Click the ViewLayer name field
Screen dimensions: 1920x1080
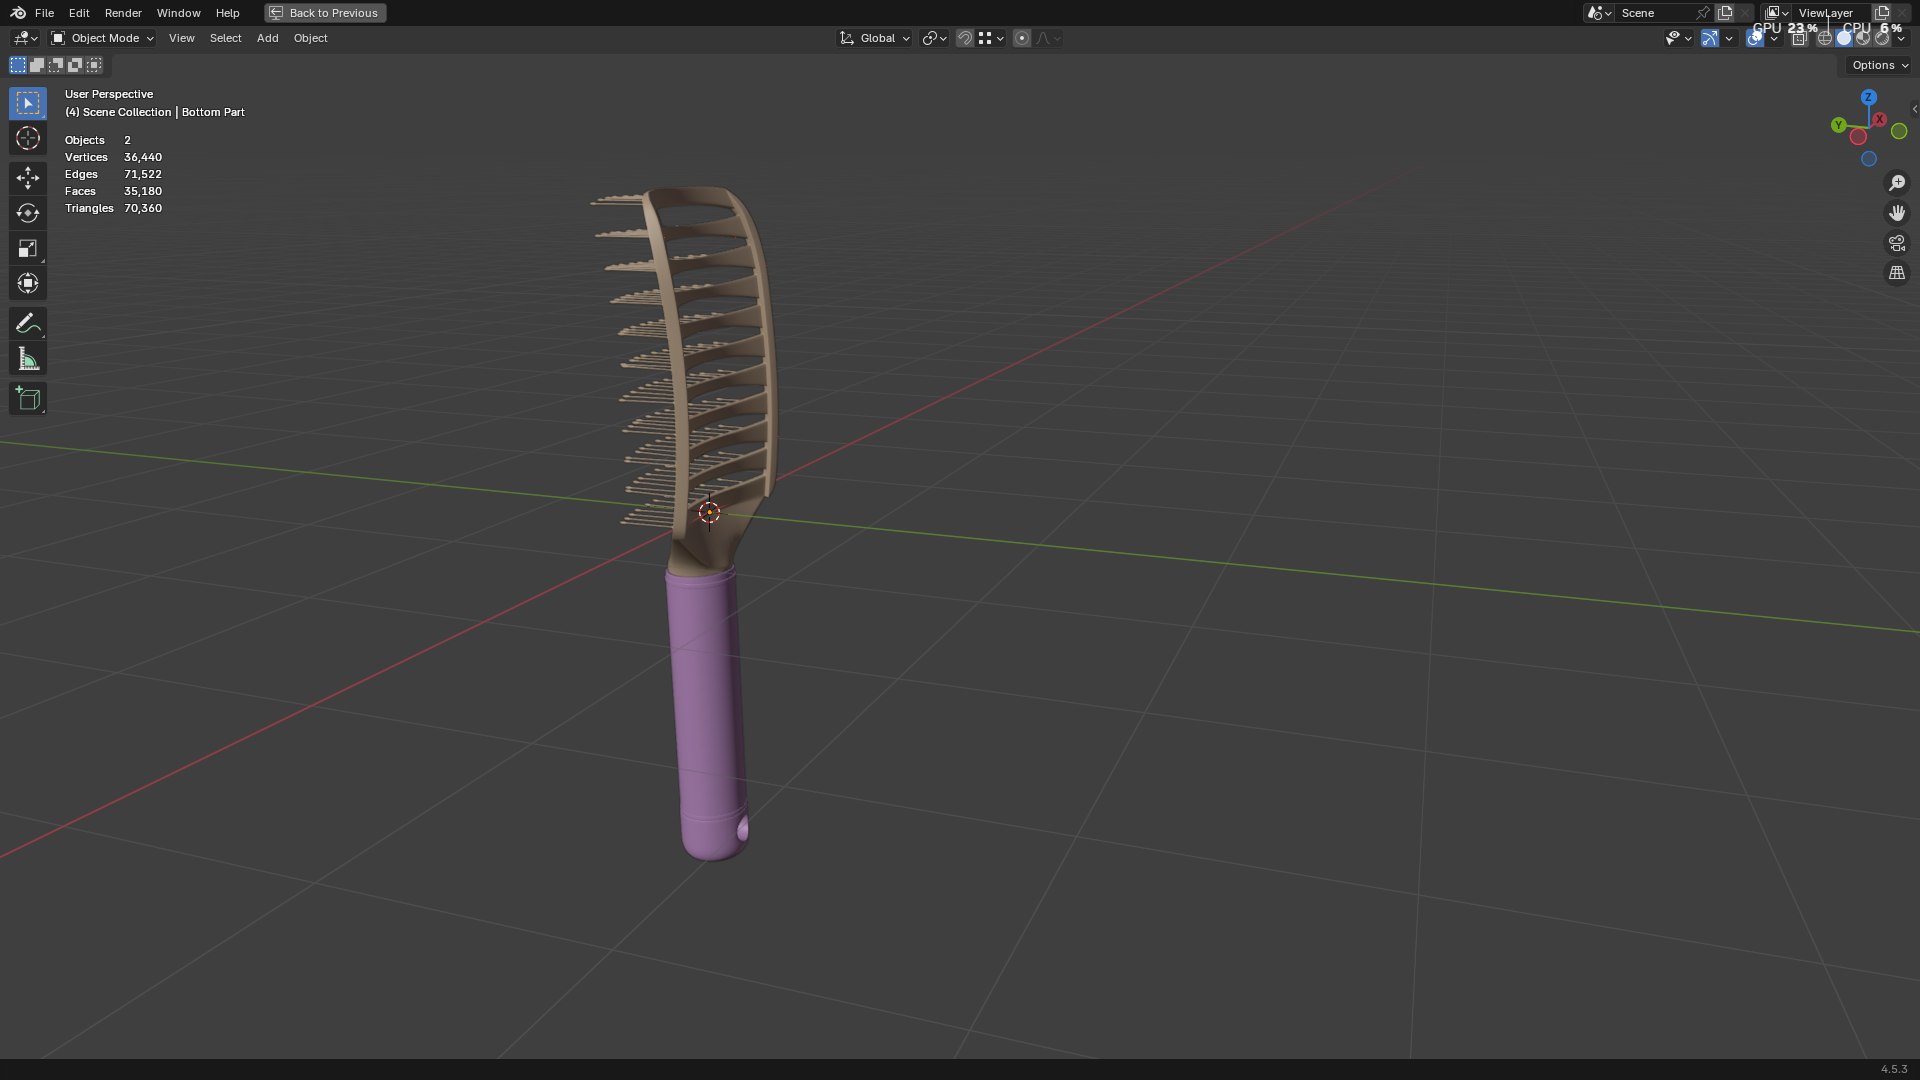point(1832,13)
